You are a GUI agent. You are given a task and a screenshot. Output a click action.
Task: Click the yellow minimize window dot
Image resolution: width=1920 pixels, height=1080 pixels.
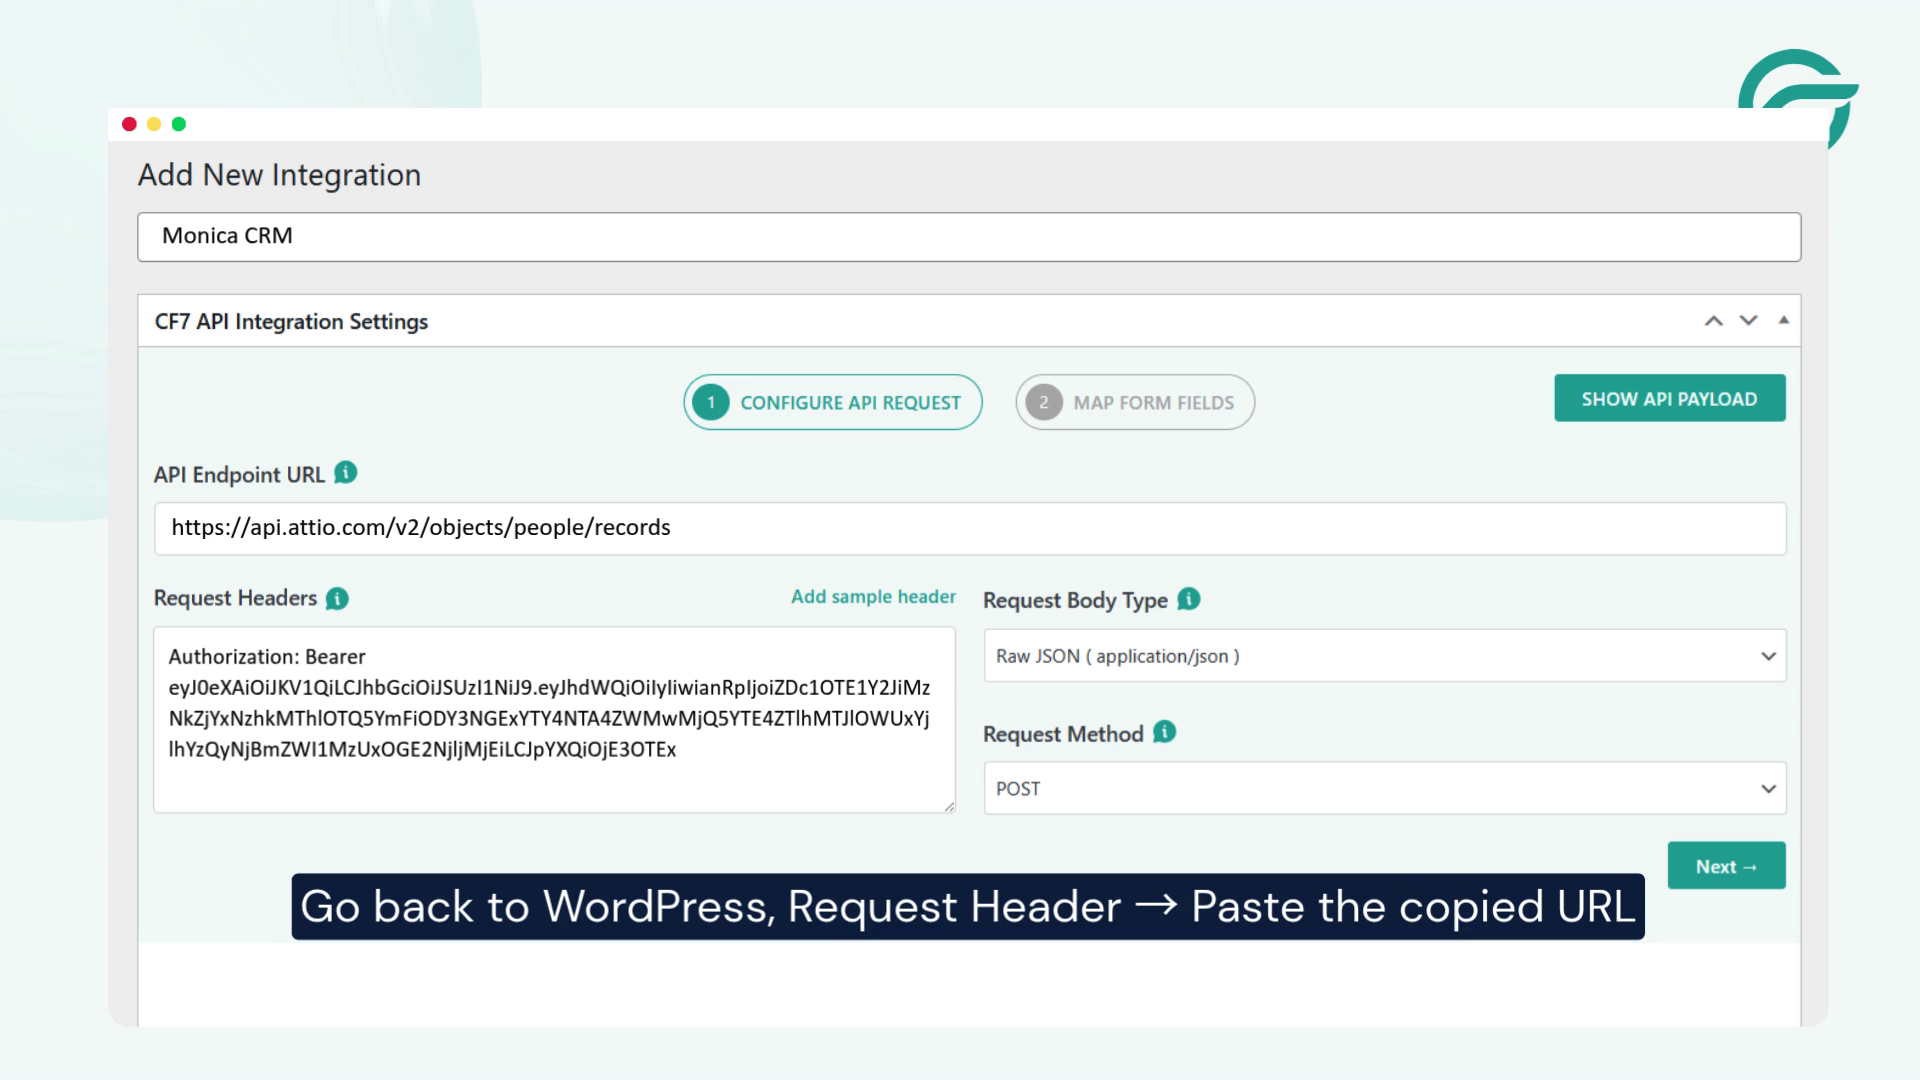pos(154,124)
